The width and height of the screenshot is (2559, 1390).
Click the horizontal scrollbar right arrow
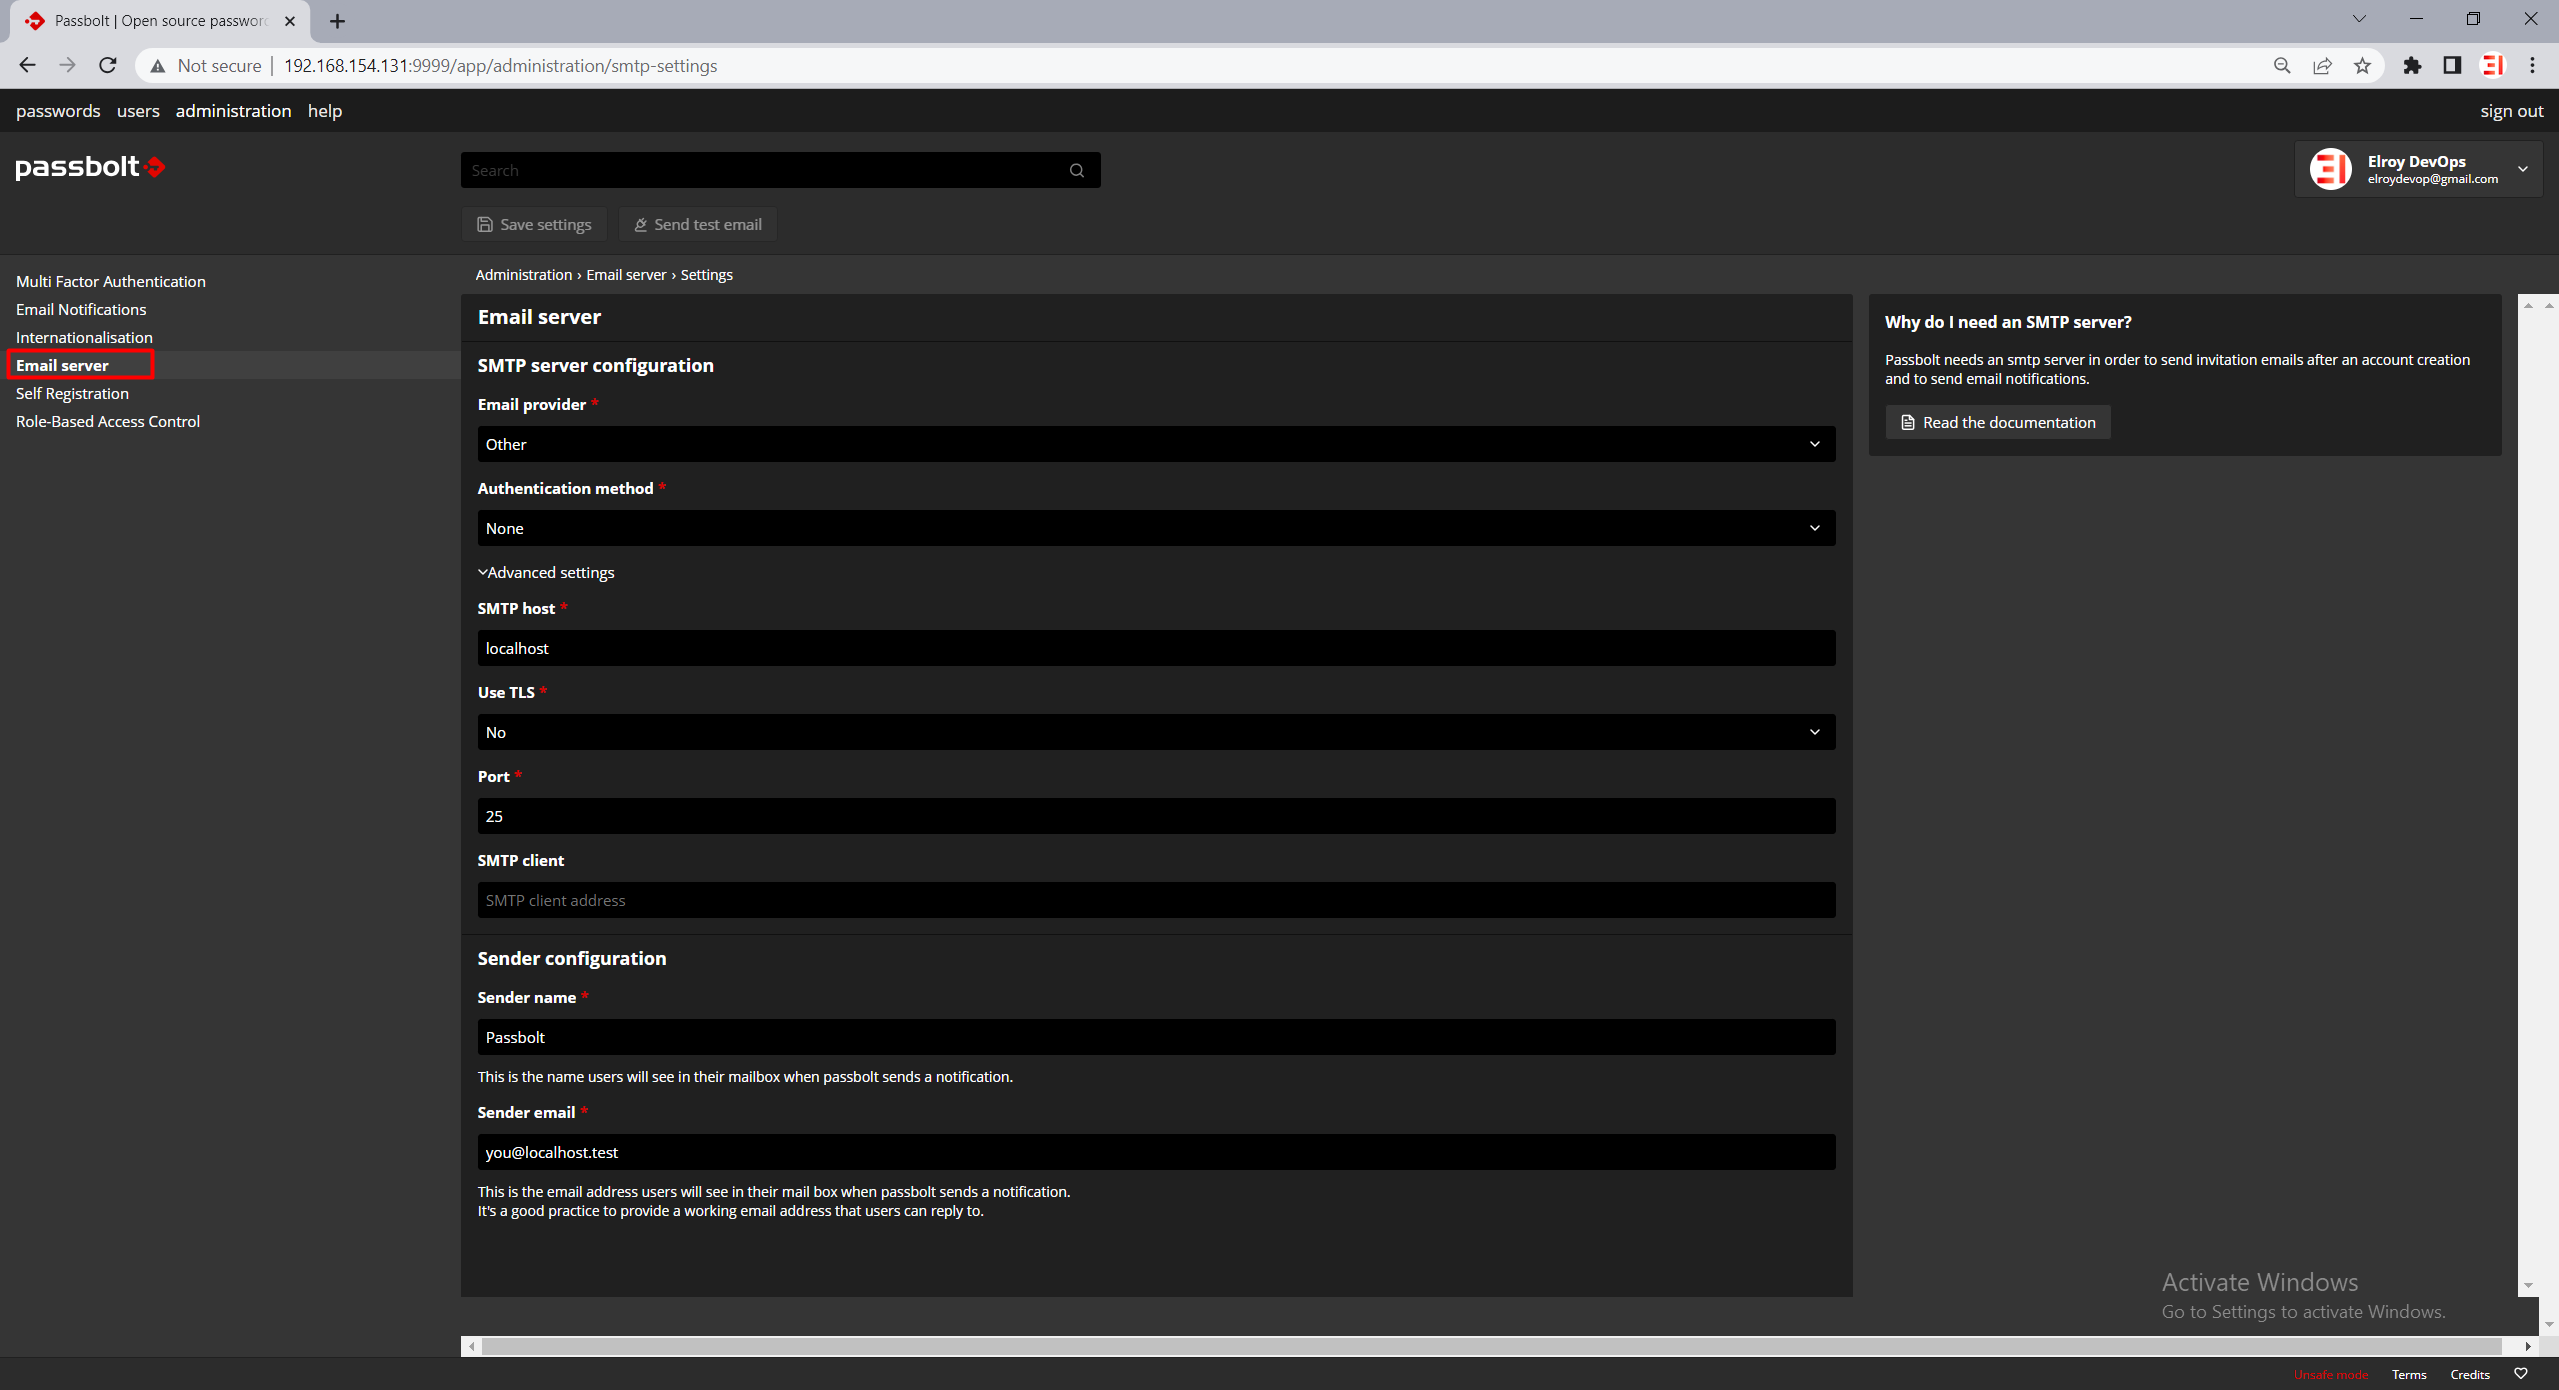[x=2528, y=1346]
